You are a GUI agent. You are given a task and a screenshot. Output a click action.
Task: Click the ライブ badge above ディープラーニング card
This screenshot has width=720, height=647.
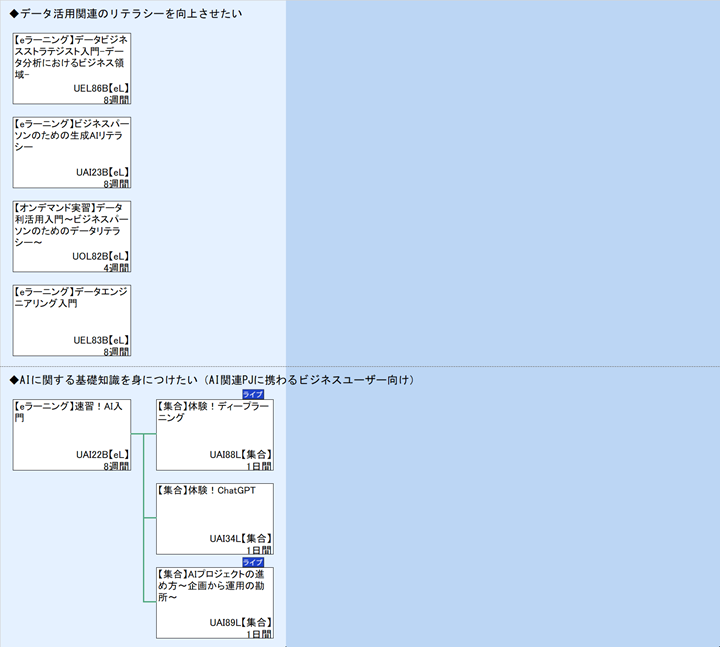tap(253, 394)
